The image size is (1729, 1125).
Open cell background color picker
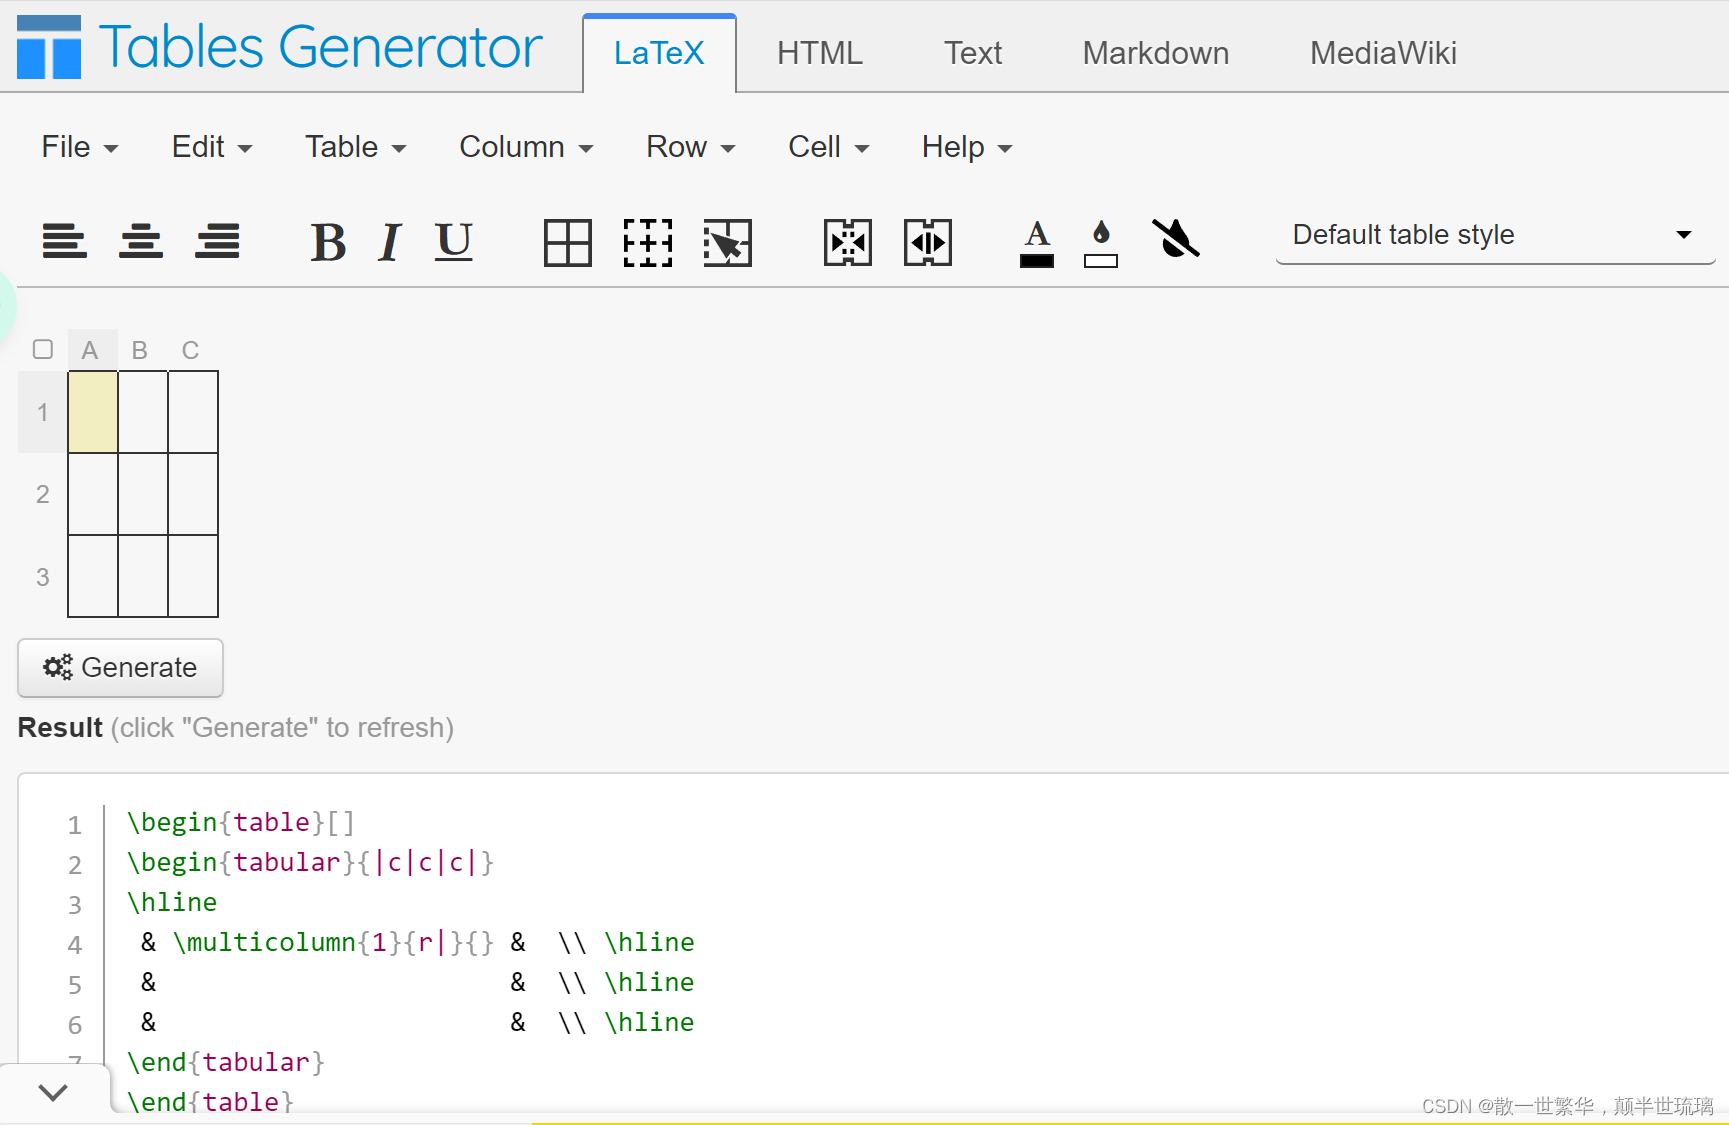coord(1101,243)
